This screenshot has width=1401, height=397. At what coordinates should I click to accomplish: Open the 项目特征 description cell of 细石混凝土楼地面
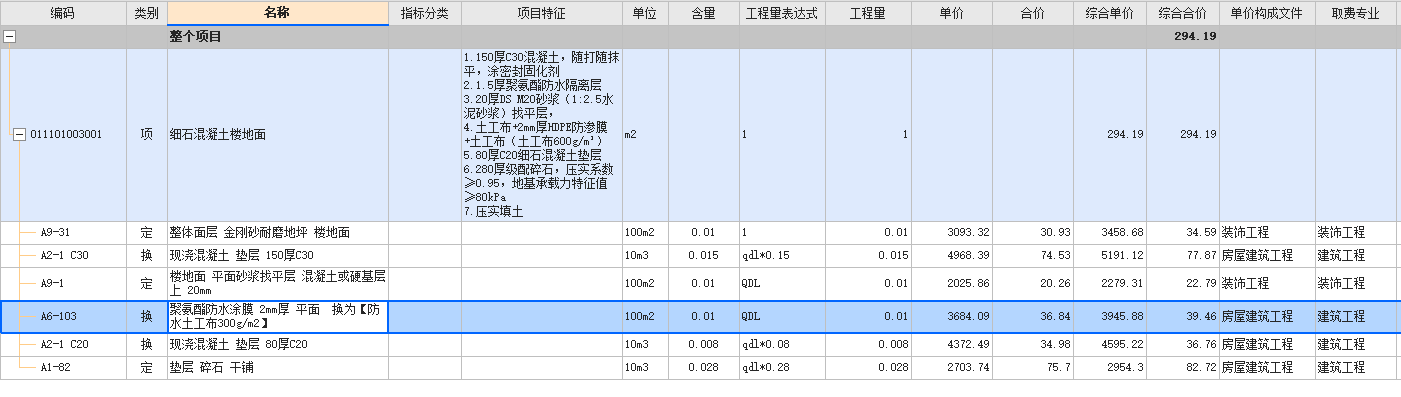(x=542, y=134)
